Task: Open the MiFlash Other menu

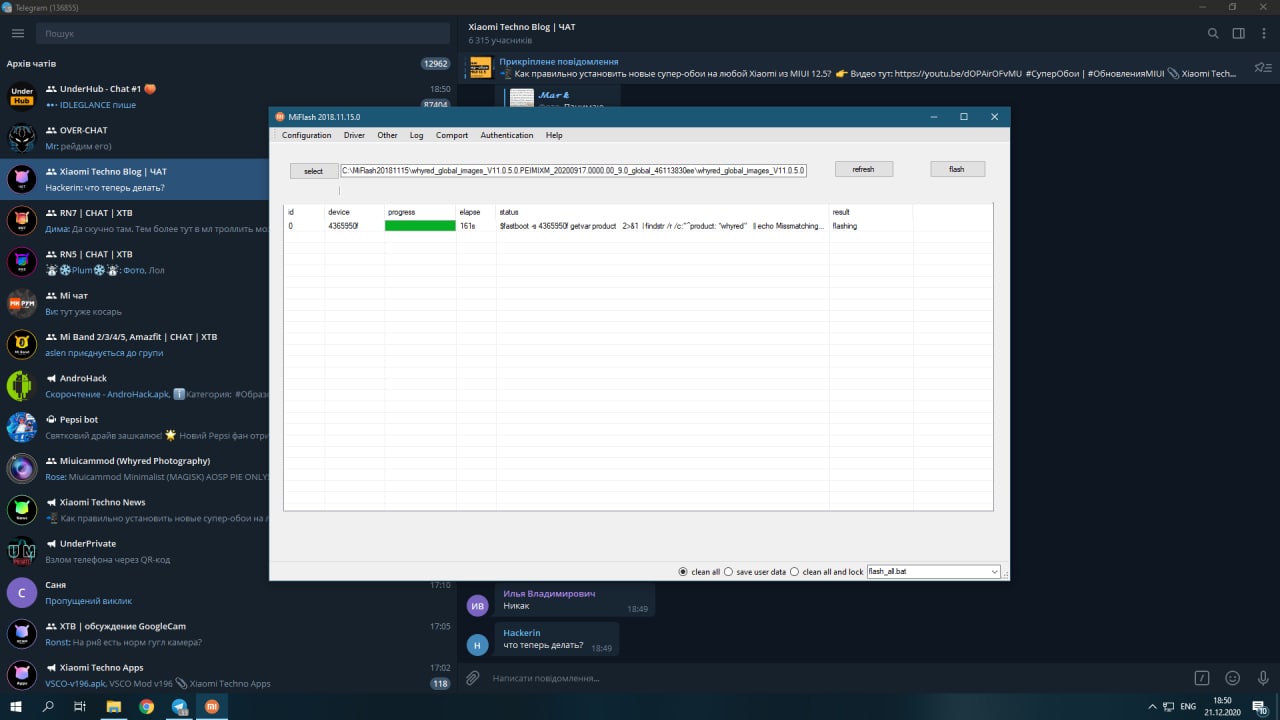Action: [387, 135]
